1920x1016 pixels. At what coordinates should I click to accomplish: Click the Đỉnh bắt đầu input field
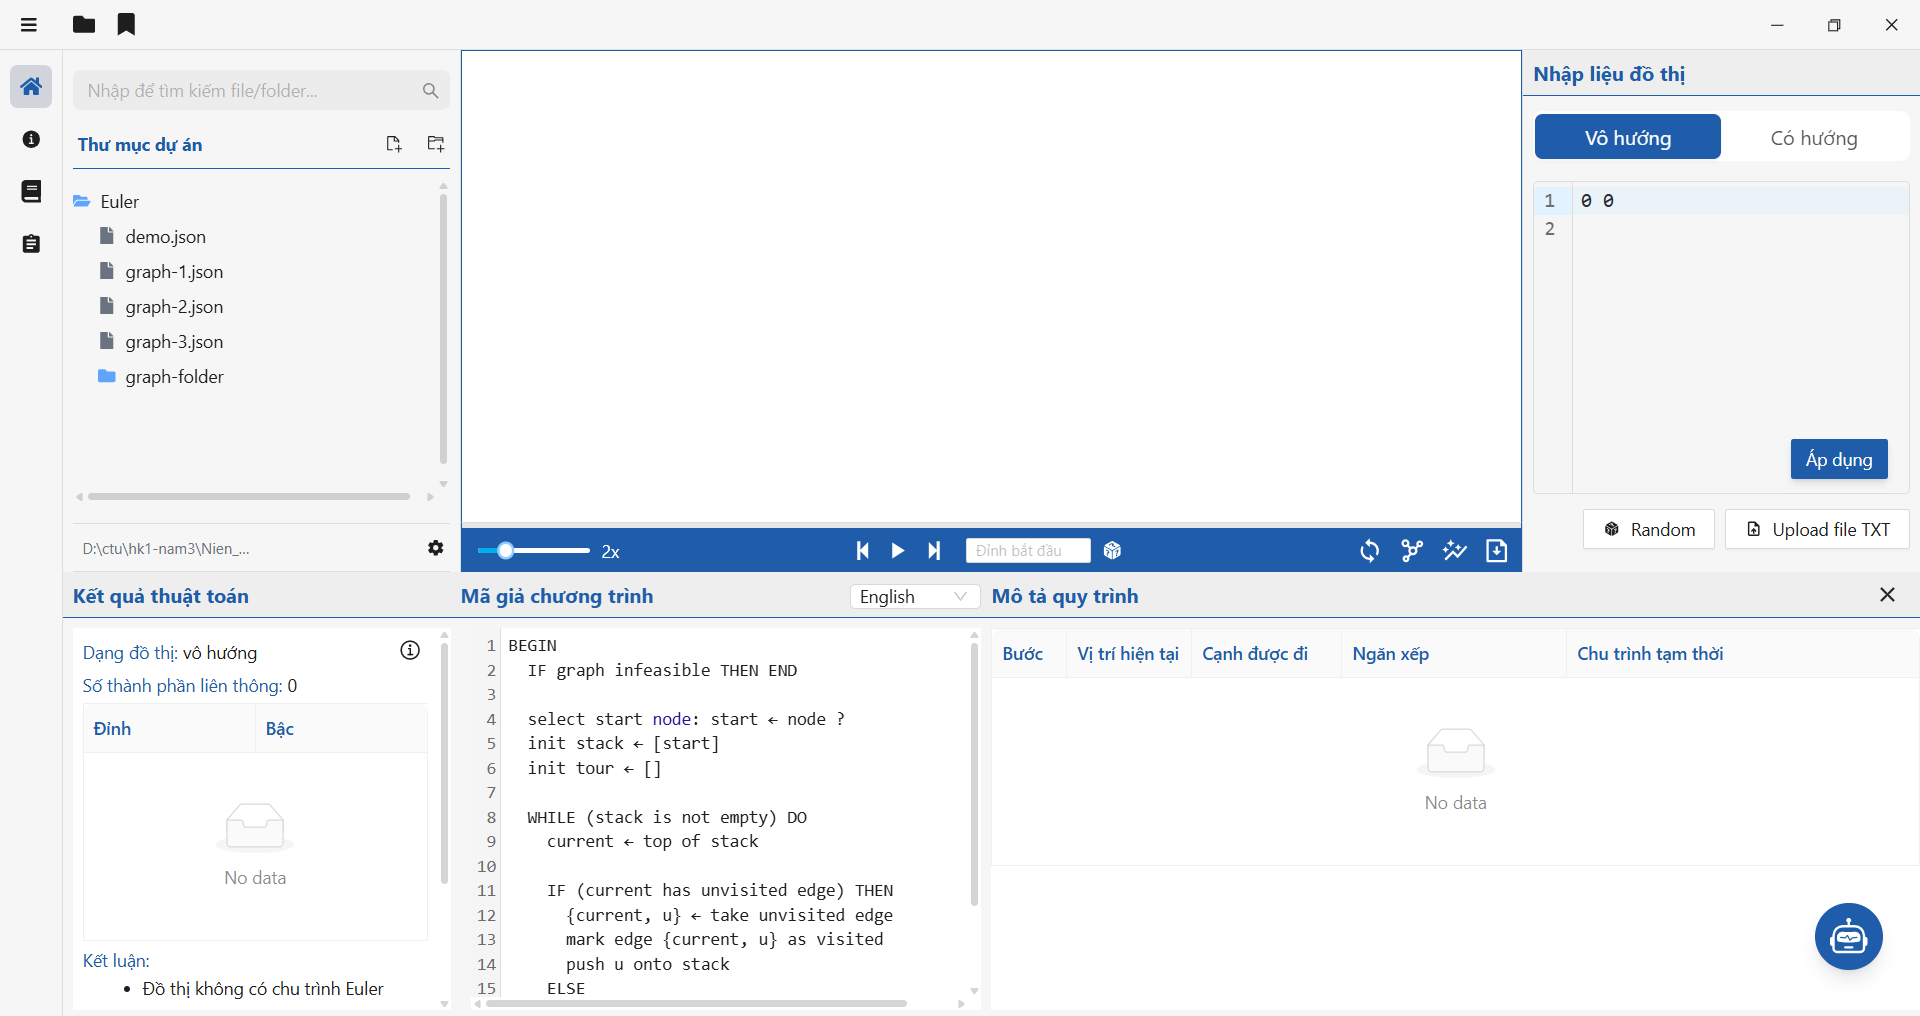[1027, 550]
